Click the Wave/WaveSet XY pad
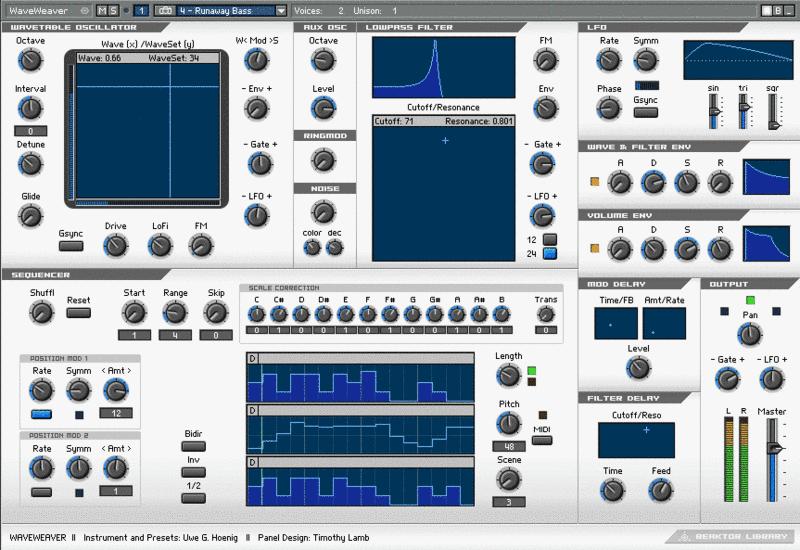The width and height of the screenshot is (800, 550). (x=148, y=131)
